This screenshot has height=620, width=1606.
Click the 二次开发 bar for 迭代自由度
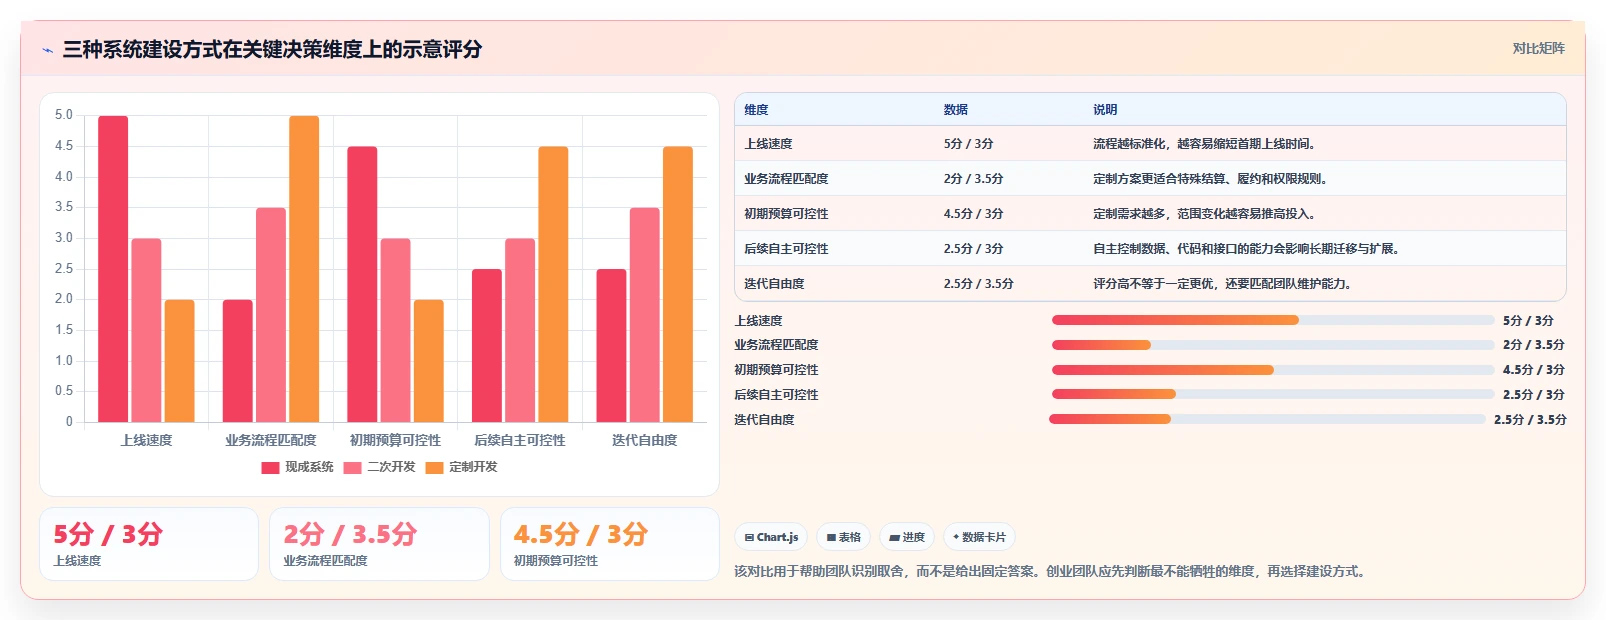click(x=645, y=315)
